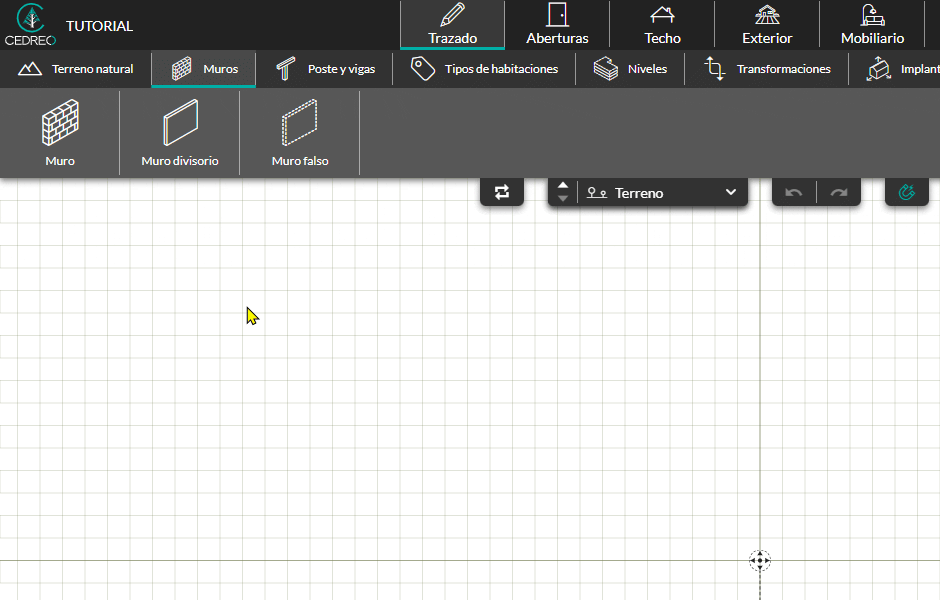The width and height of the screenshot is (940, 600).
Task: Open the Terreno level dropdown
Action: tap(662, 193)
